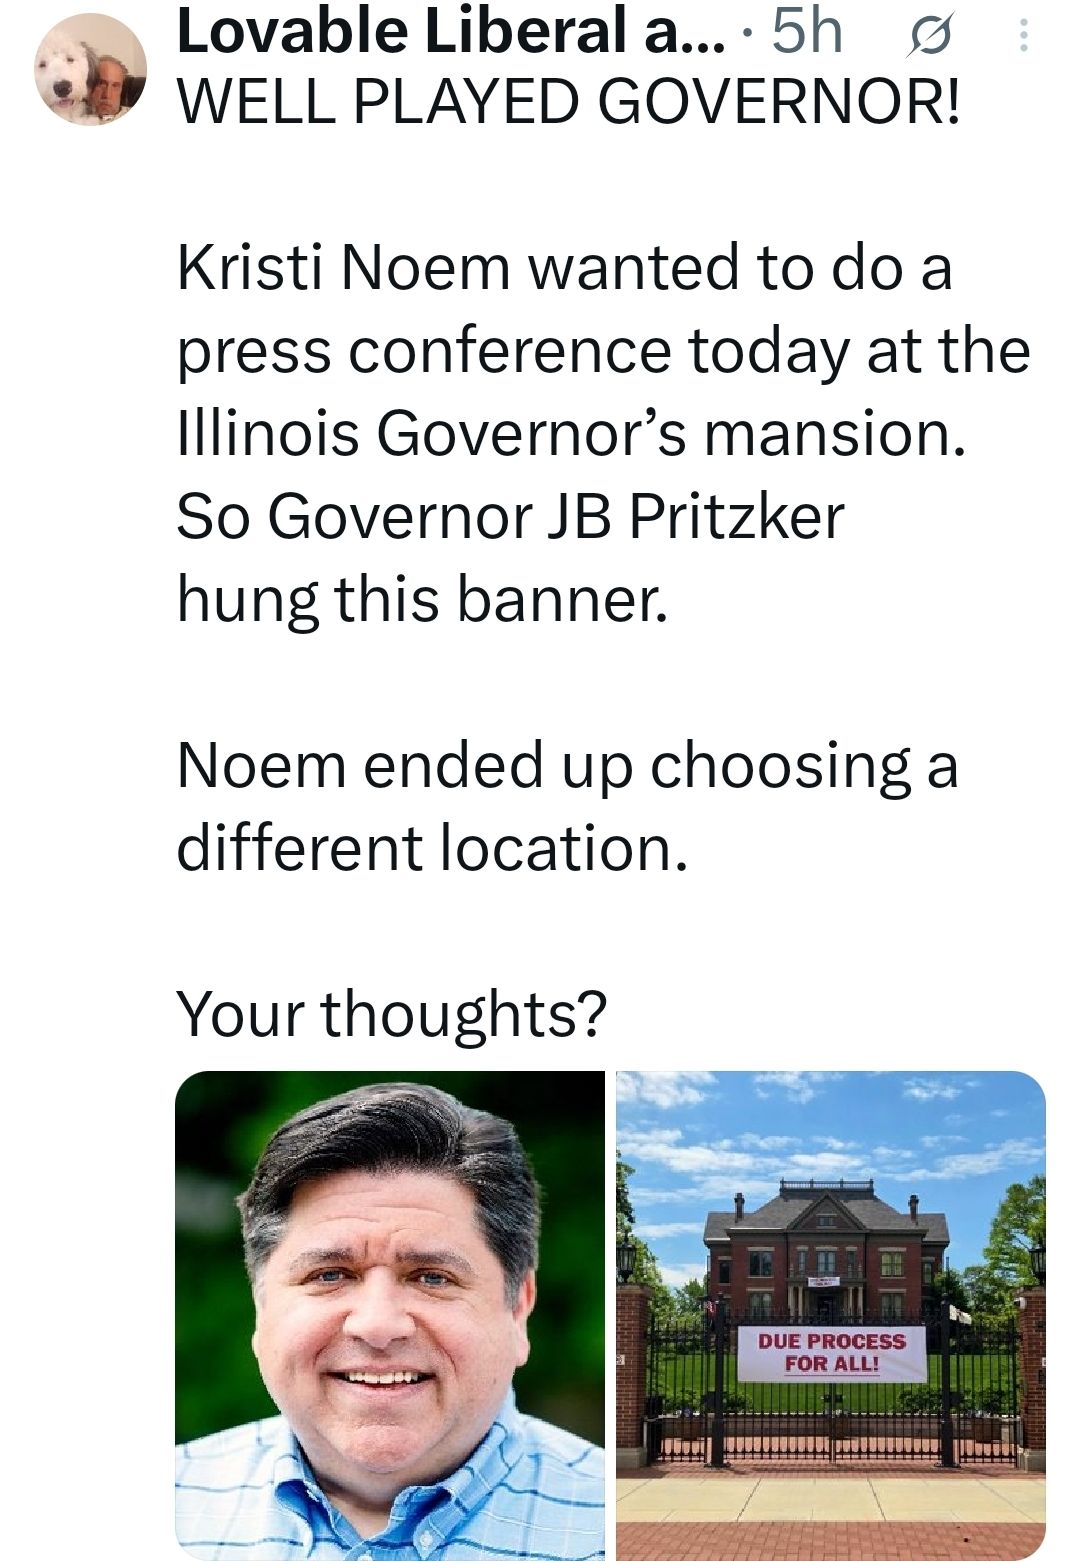Click the WELL PLAYED GOVERNOR! headline text

tap(568, 100)
